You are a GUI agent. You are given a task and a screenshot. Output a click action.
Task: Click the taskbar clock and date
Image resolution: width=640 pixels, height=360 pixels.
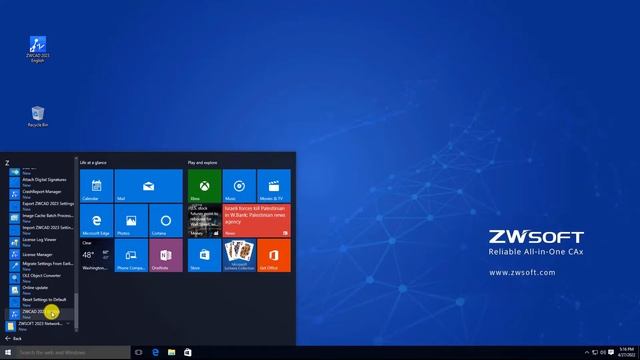(627, 352)
